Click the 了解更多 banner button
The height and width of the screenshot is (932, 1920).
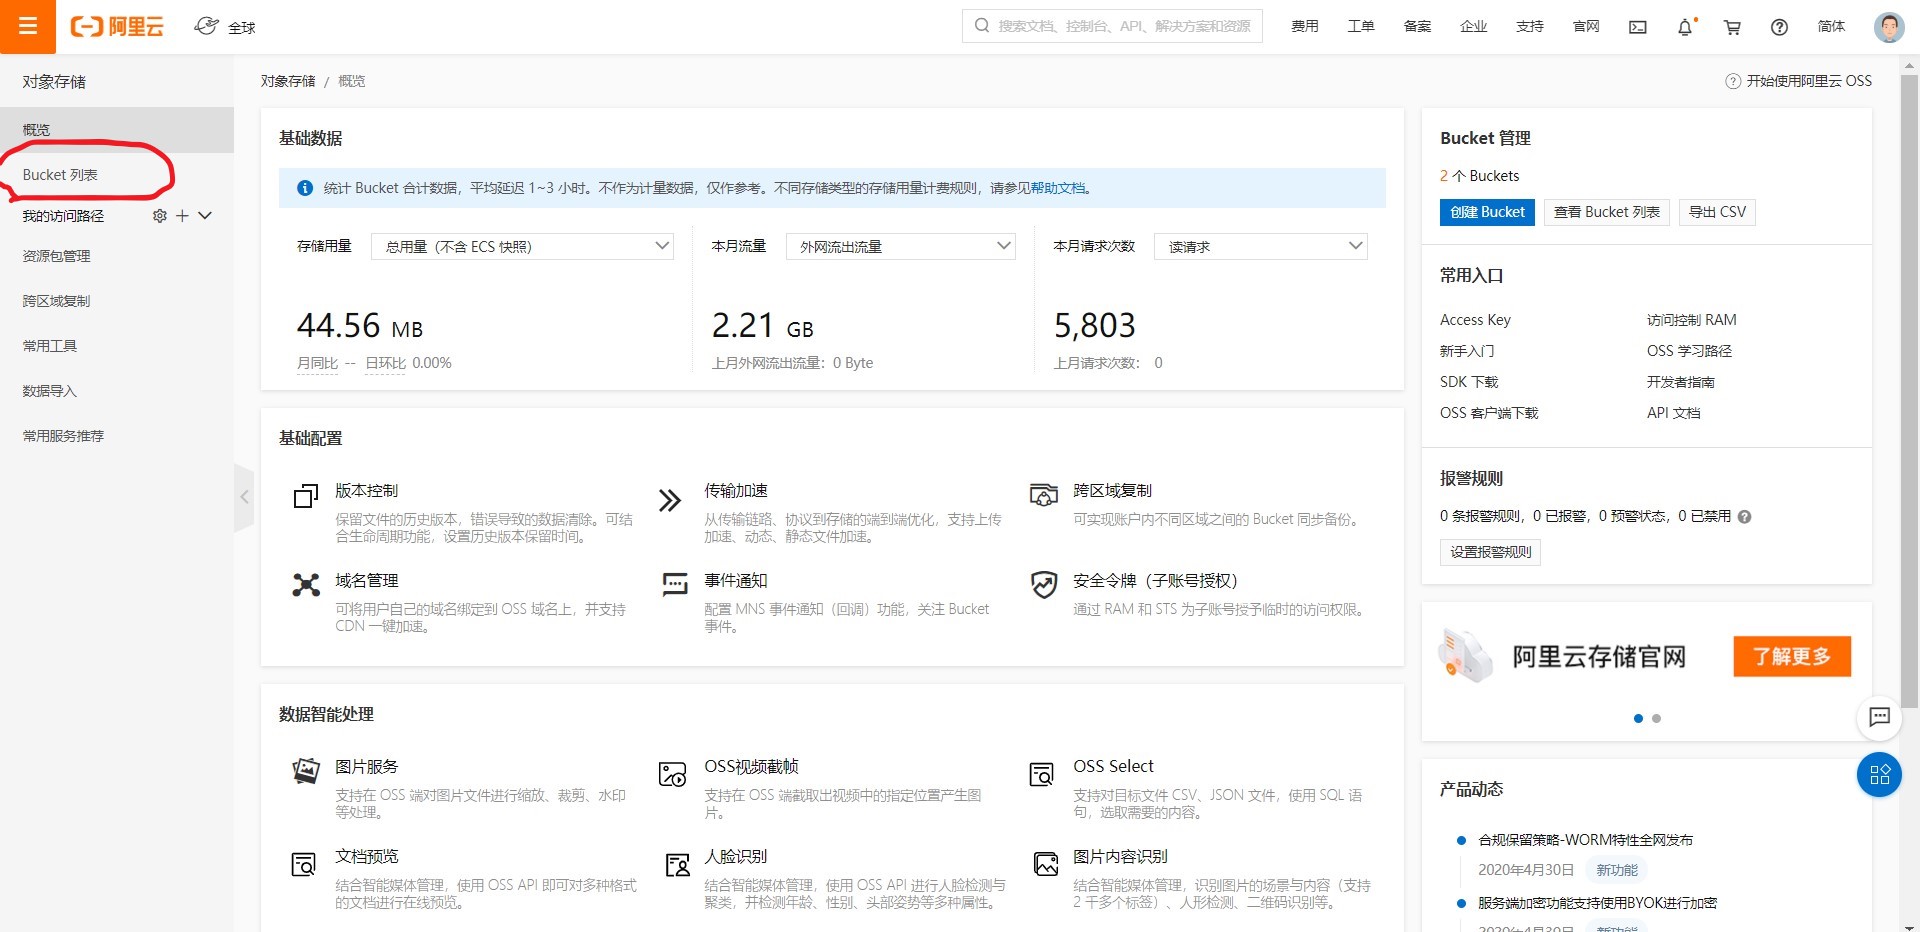[x=1792, y=656]
